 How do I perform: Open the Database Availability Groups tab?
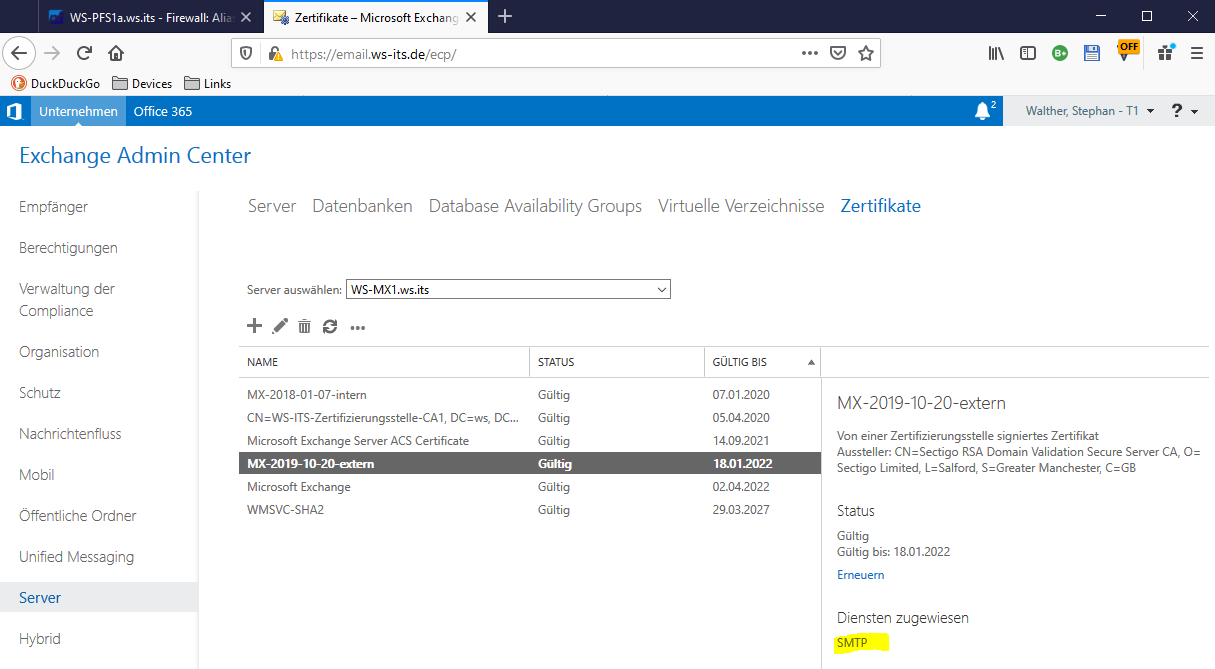click(x=535, y=206)
